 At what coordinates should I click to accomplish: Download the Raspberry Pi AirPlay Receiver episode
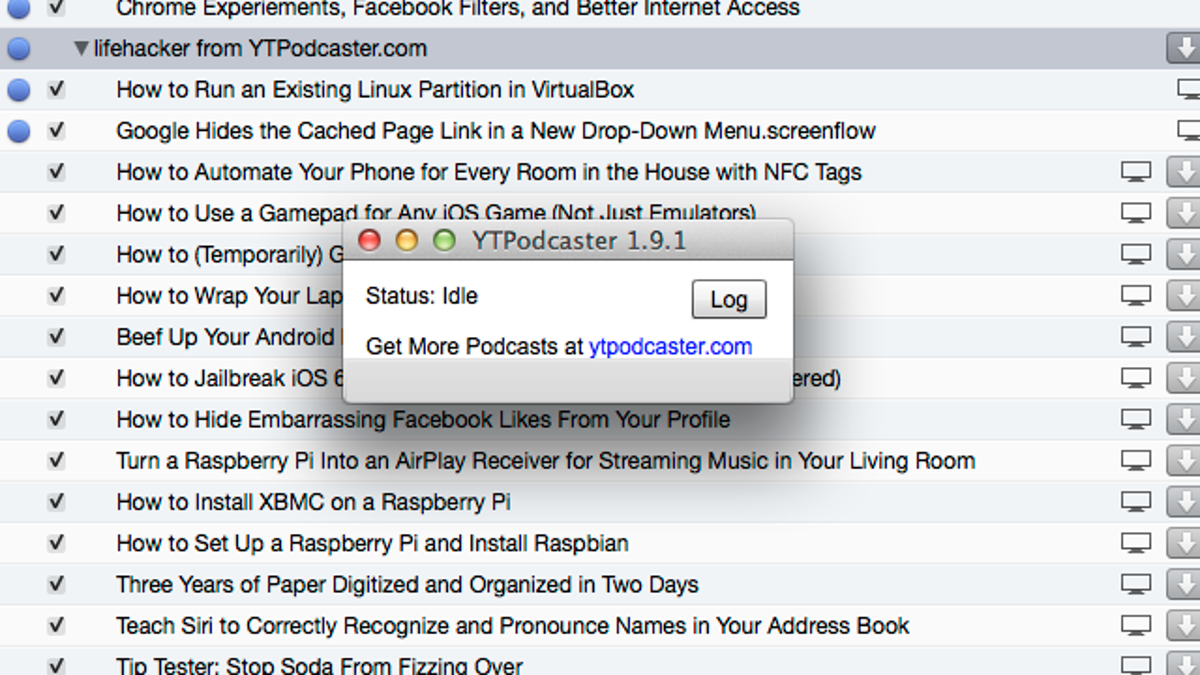tap(1183, 461)
